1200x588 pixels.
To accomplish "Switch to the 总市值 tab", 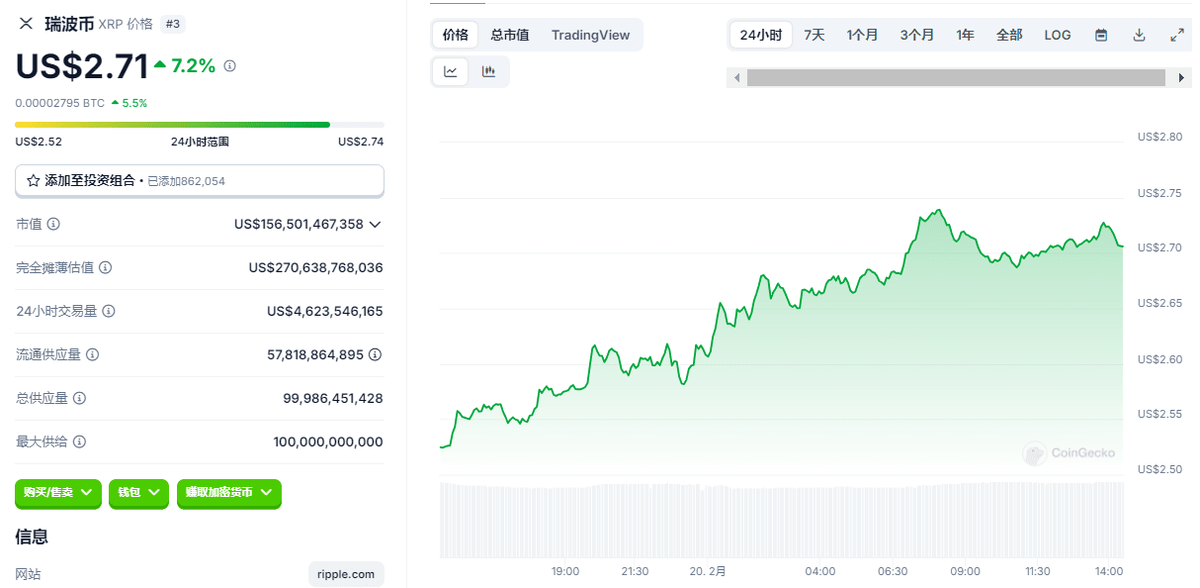I will 510,35.
